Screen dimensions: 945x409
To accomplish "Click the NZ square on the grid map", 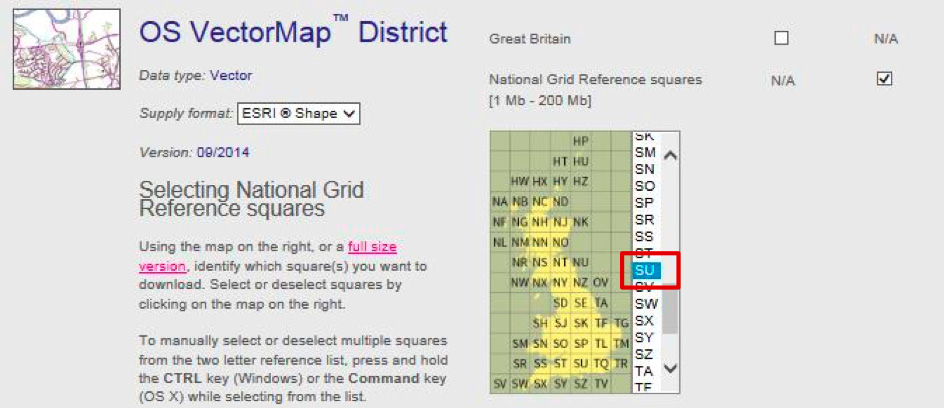I will (x=580, y=283).
